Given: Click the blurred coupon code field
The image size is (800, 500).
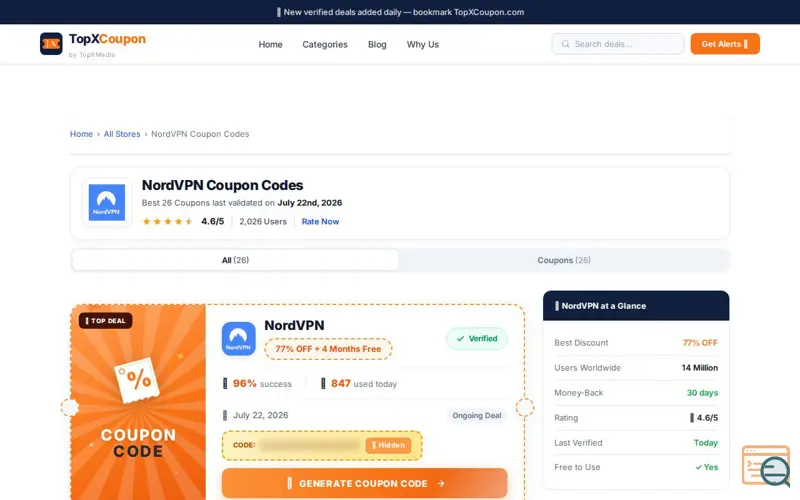Looking at the screenshot, I should pos(310,445).
